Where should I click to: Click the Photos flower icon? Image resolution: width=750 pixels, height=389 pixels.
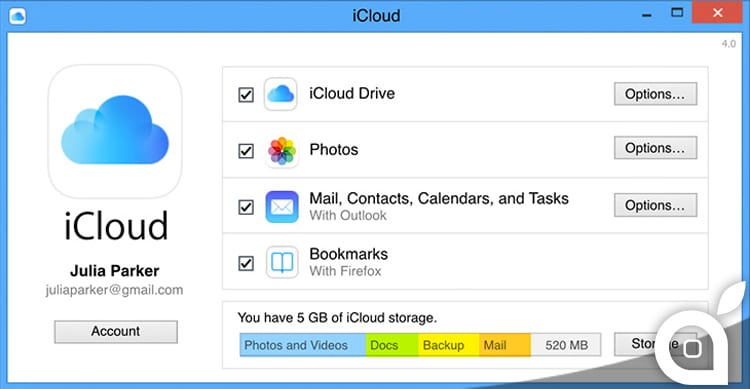(x=282, y=151)
